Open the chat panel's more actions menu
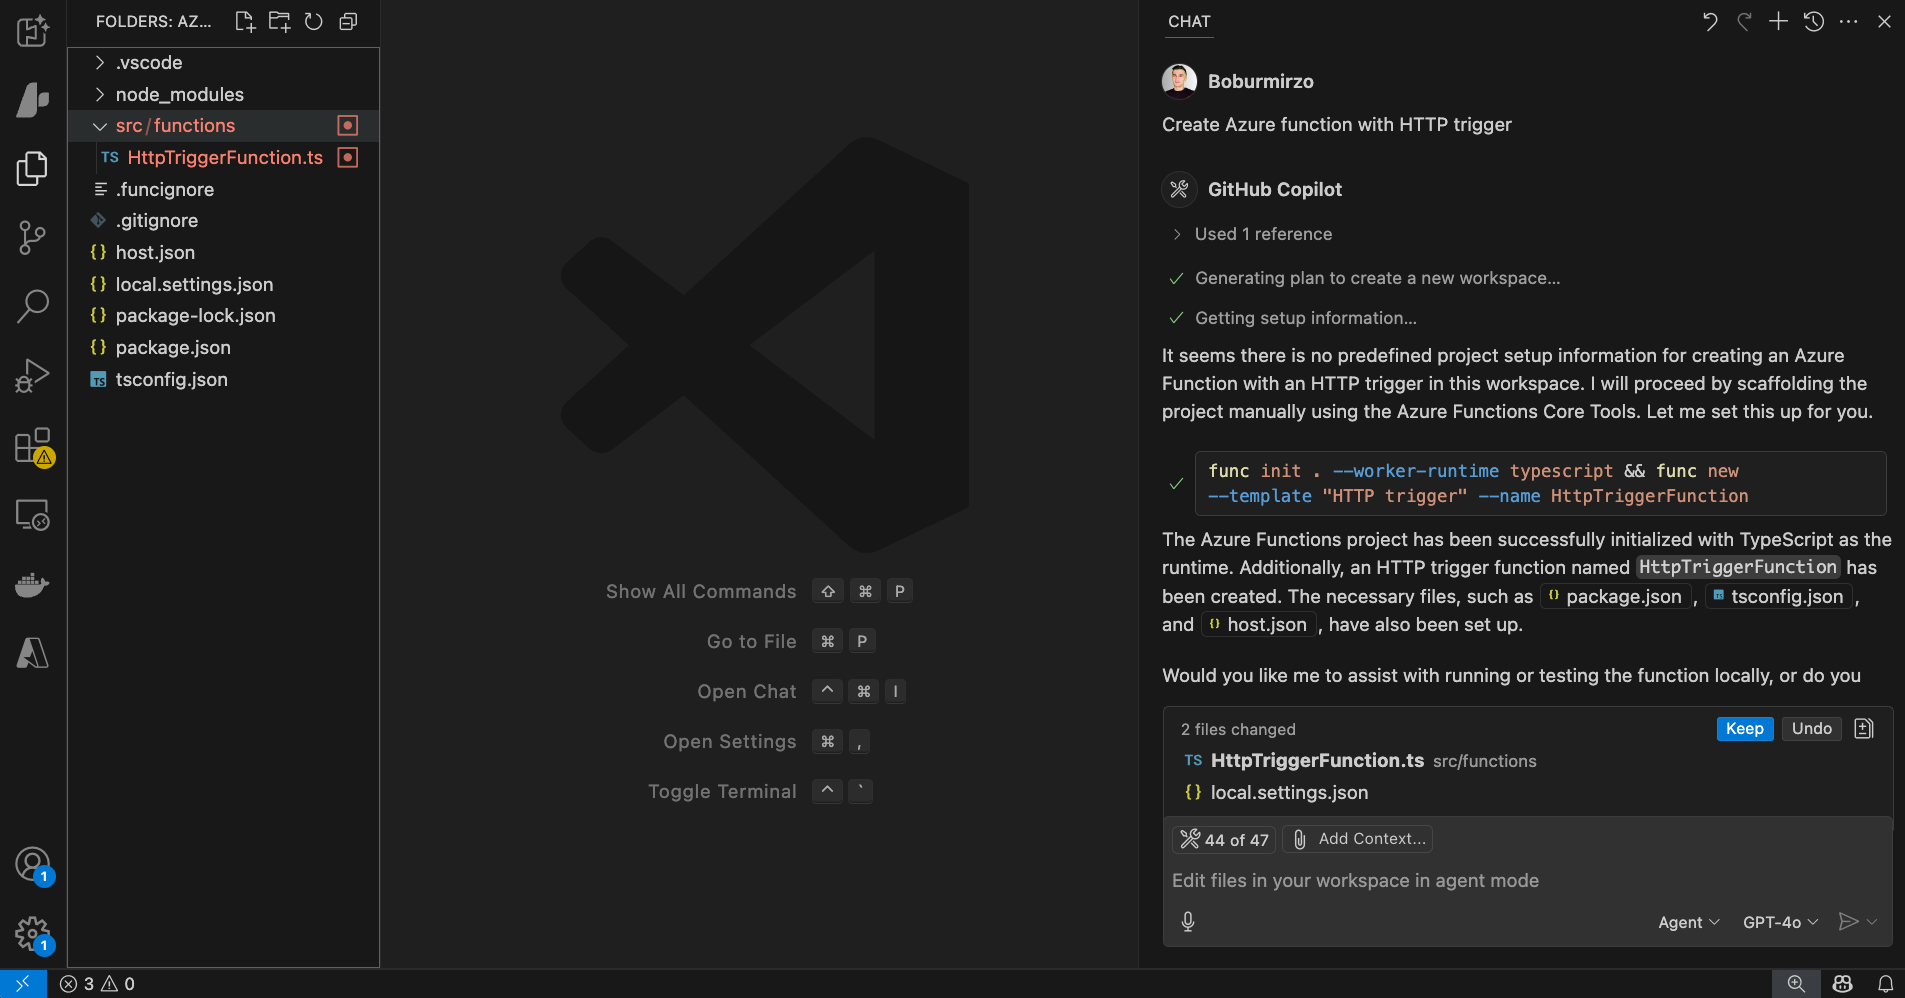The width and height of the screenshot is (1905, 998). coord(1849,21)
